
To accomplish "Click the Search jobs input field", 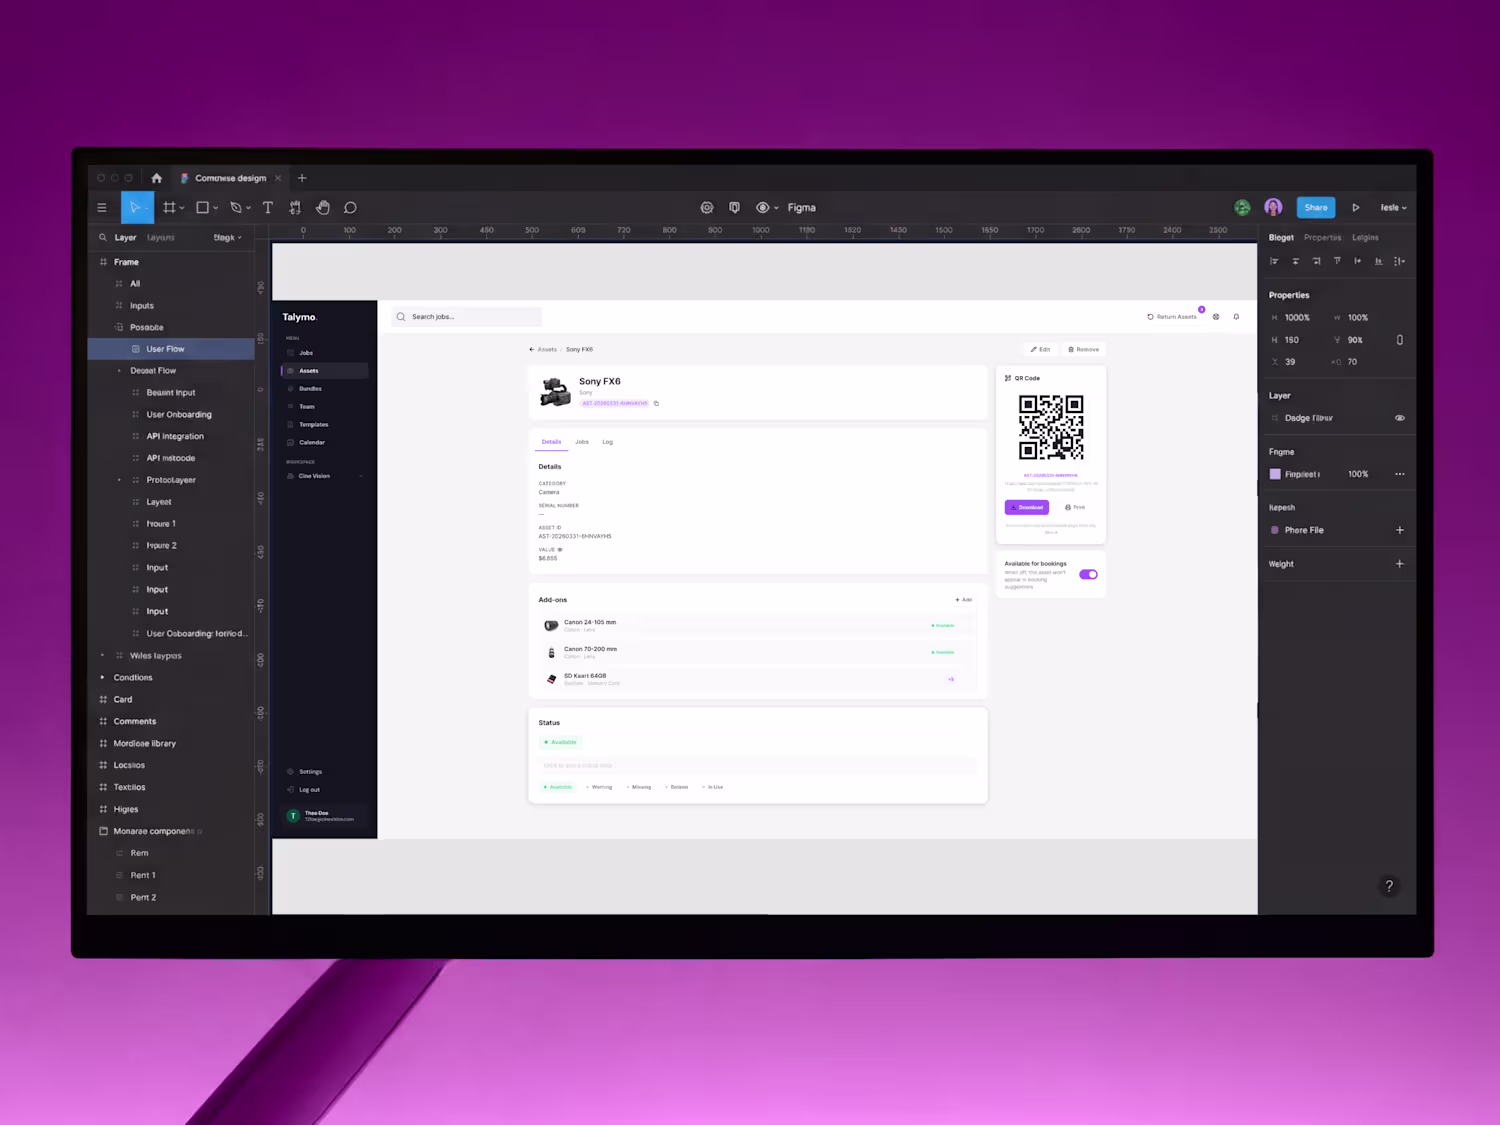I will tap(466, 317).
